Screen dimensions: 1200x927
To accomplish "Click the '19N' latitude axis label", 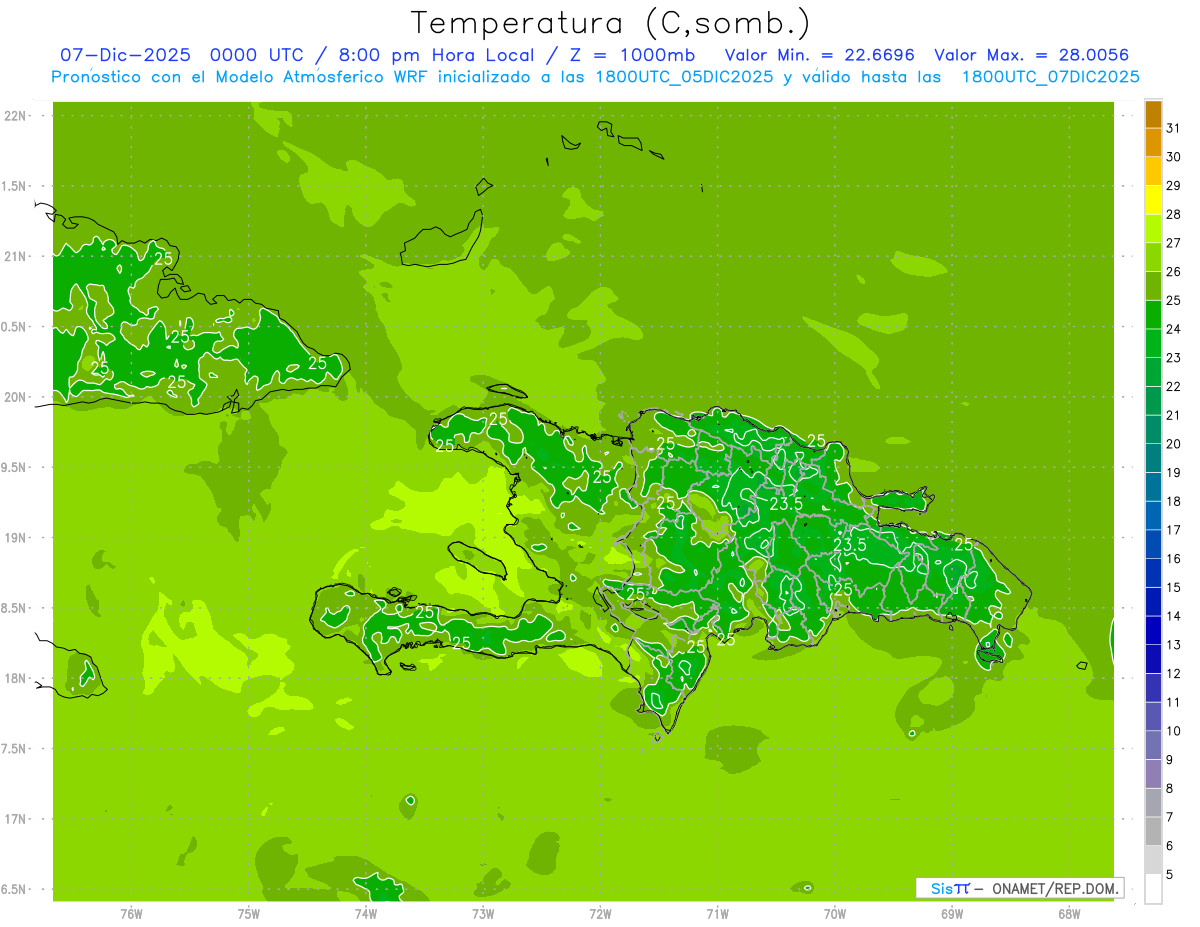I will 16,538.
